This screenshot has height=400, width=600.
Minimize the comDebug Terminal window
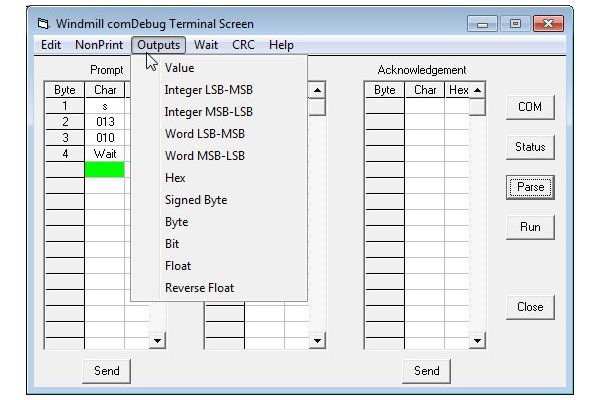click(482, 24)
